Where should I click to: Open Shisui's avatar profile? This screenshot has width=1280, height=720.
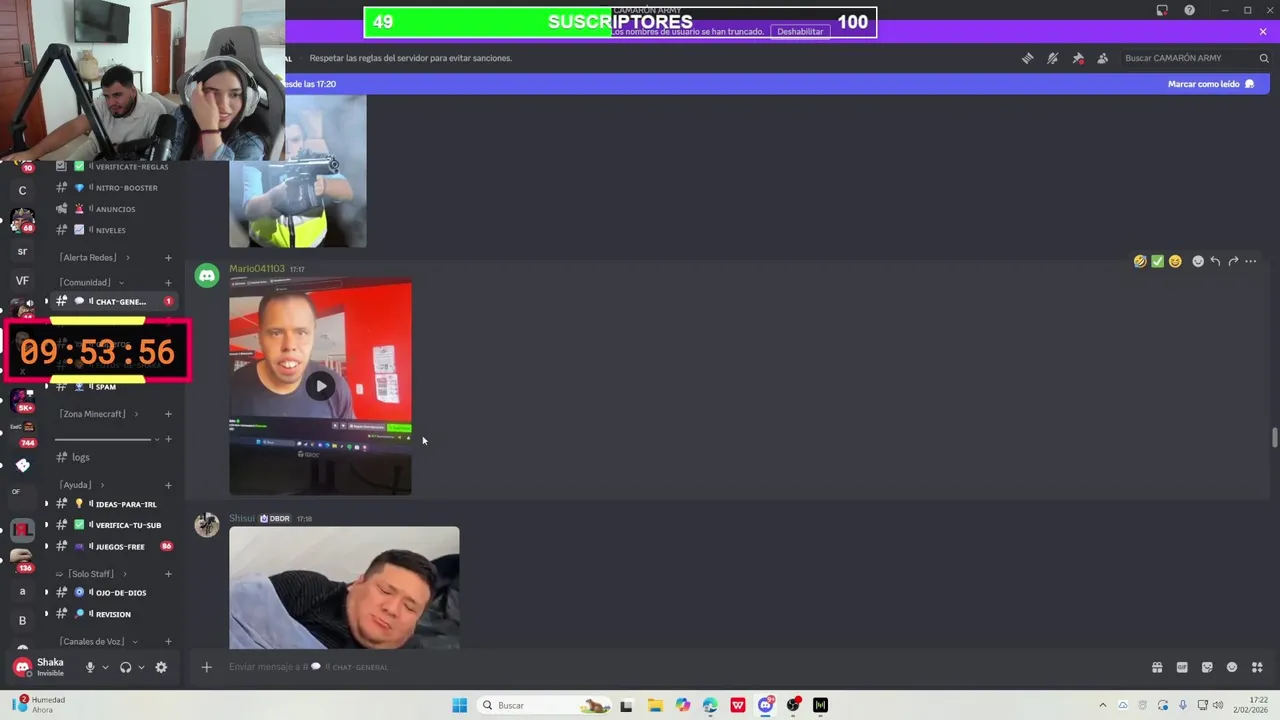pyautogui.click(x=207, y=524)
